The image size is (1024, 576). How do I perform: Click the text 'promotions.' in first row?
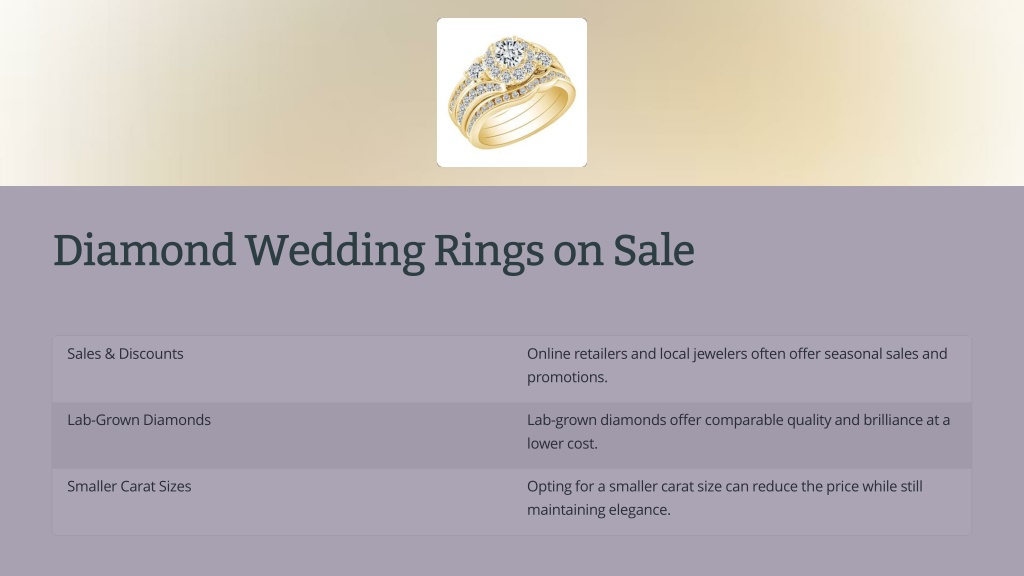[x=568, y=377]
